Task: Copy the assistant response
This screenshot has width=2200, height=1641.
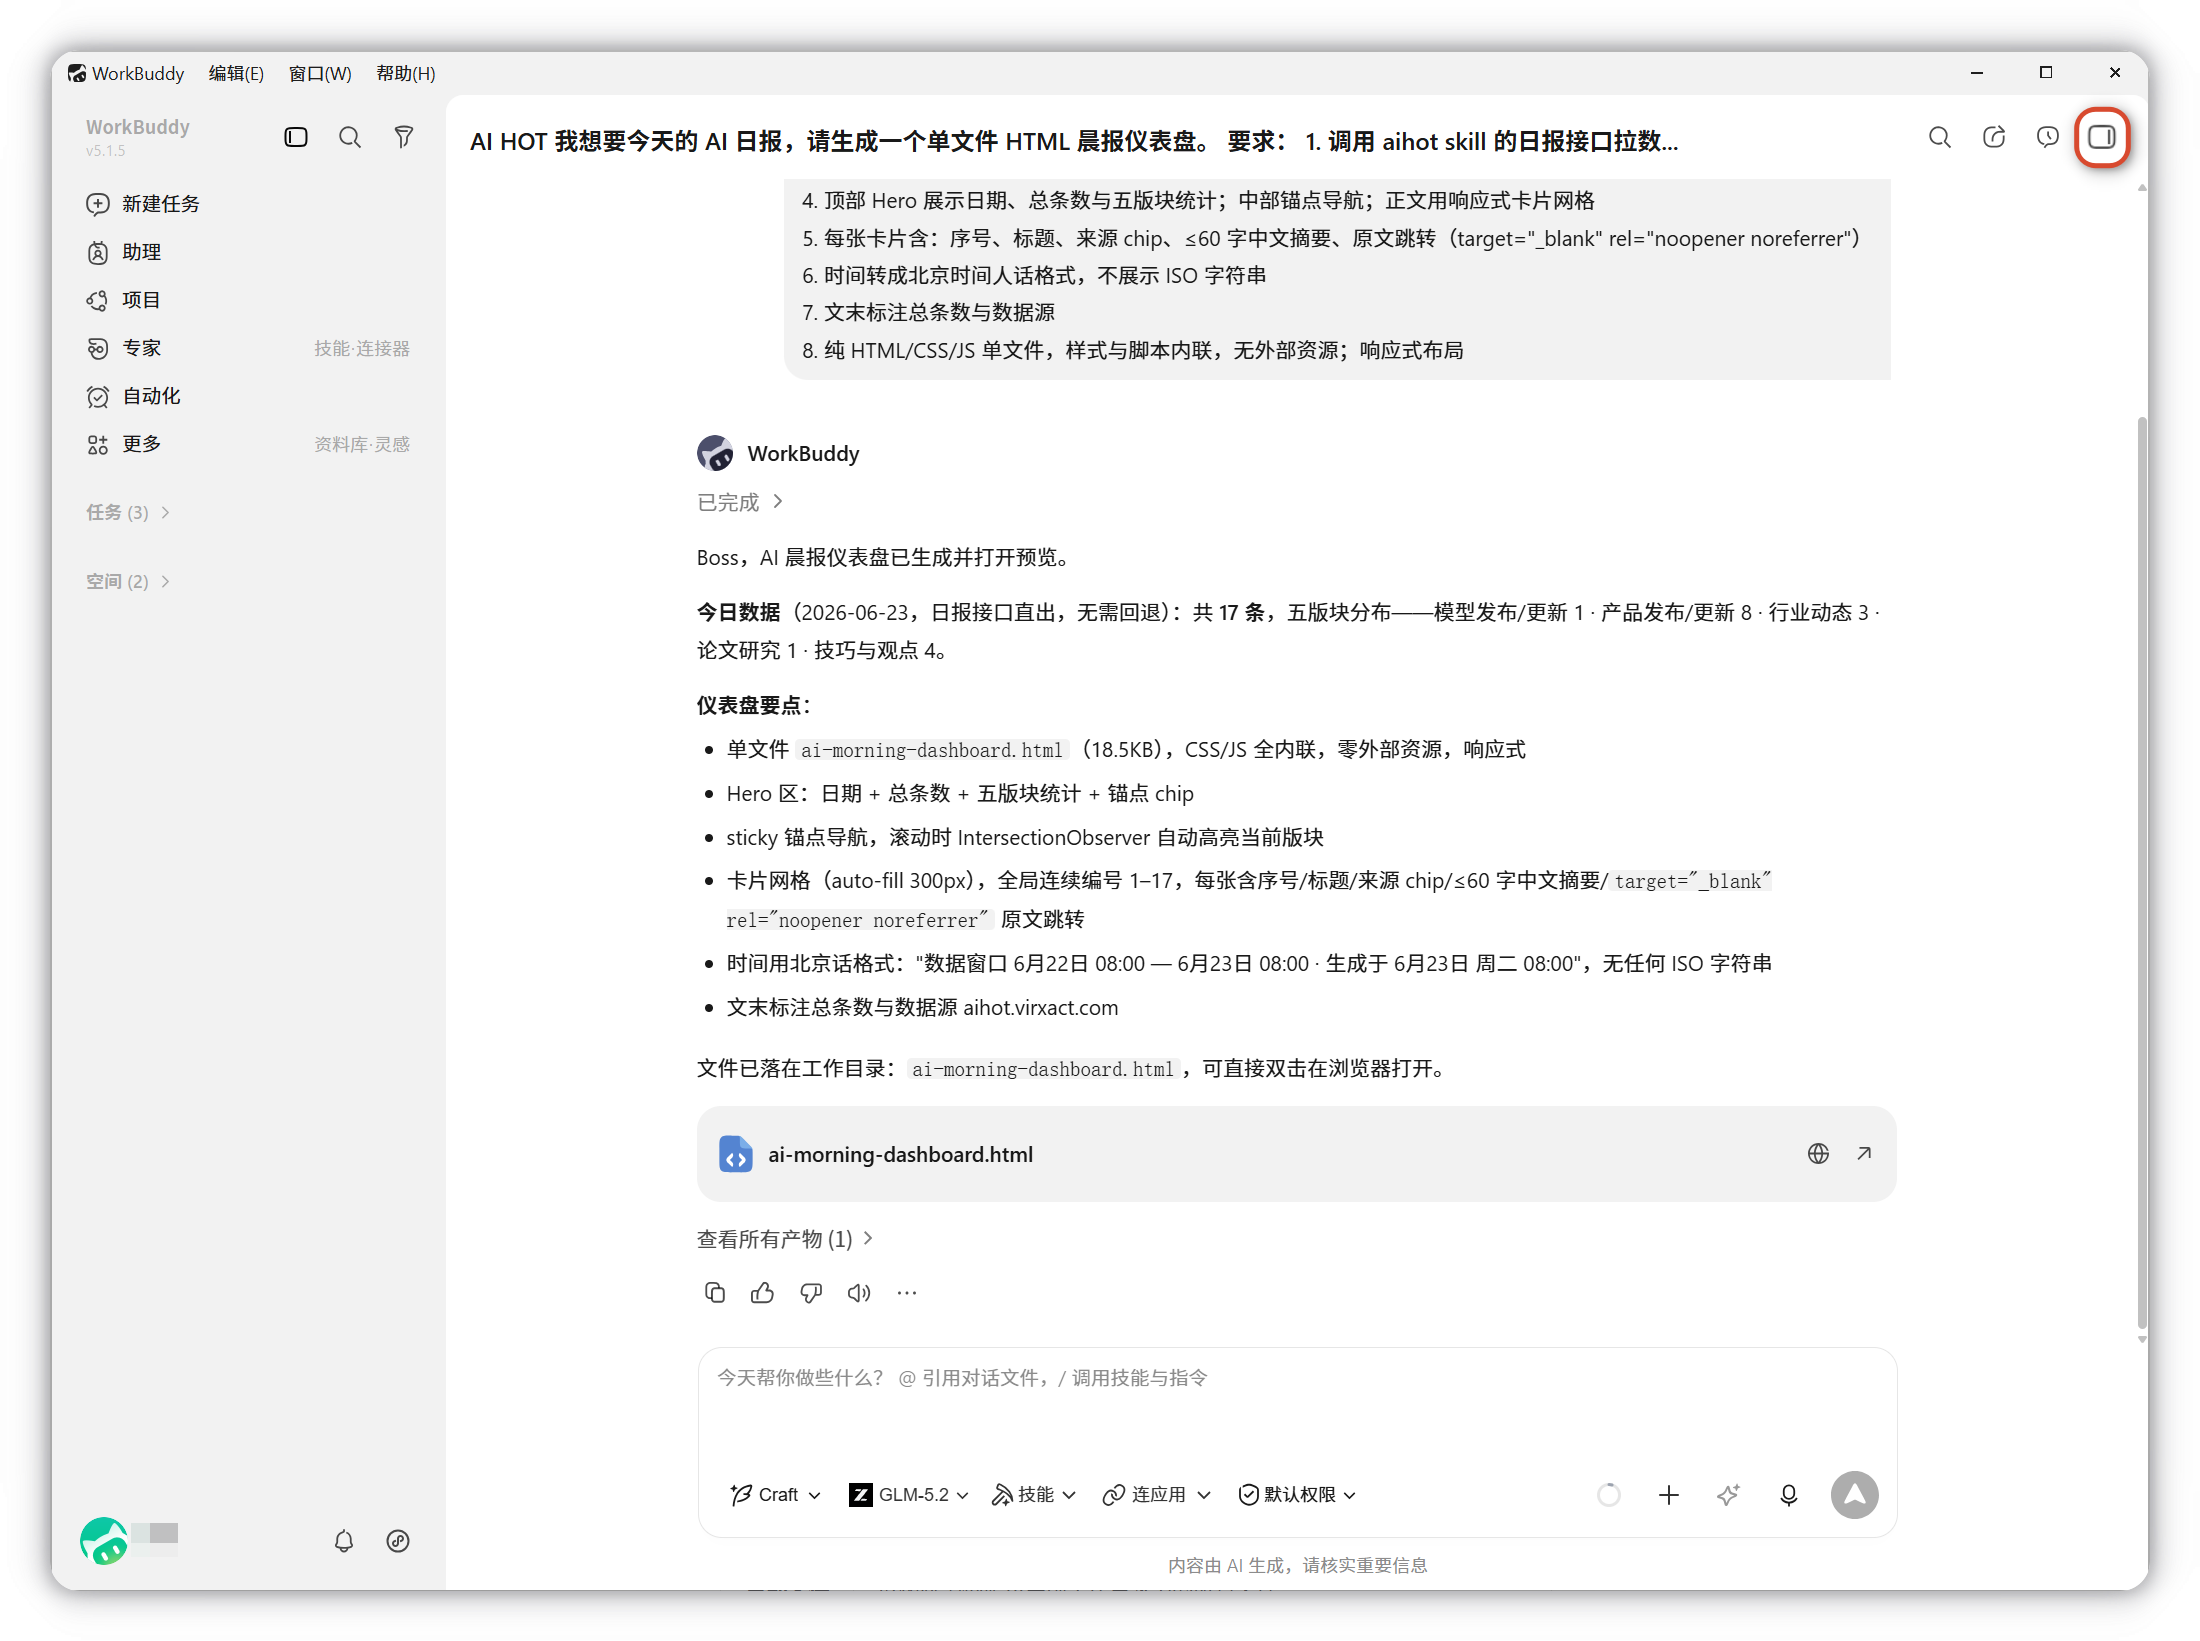Action: click(x=715, y=1293)
